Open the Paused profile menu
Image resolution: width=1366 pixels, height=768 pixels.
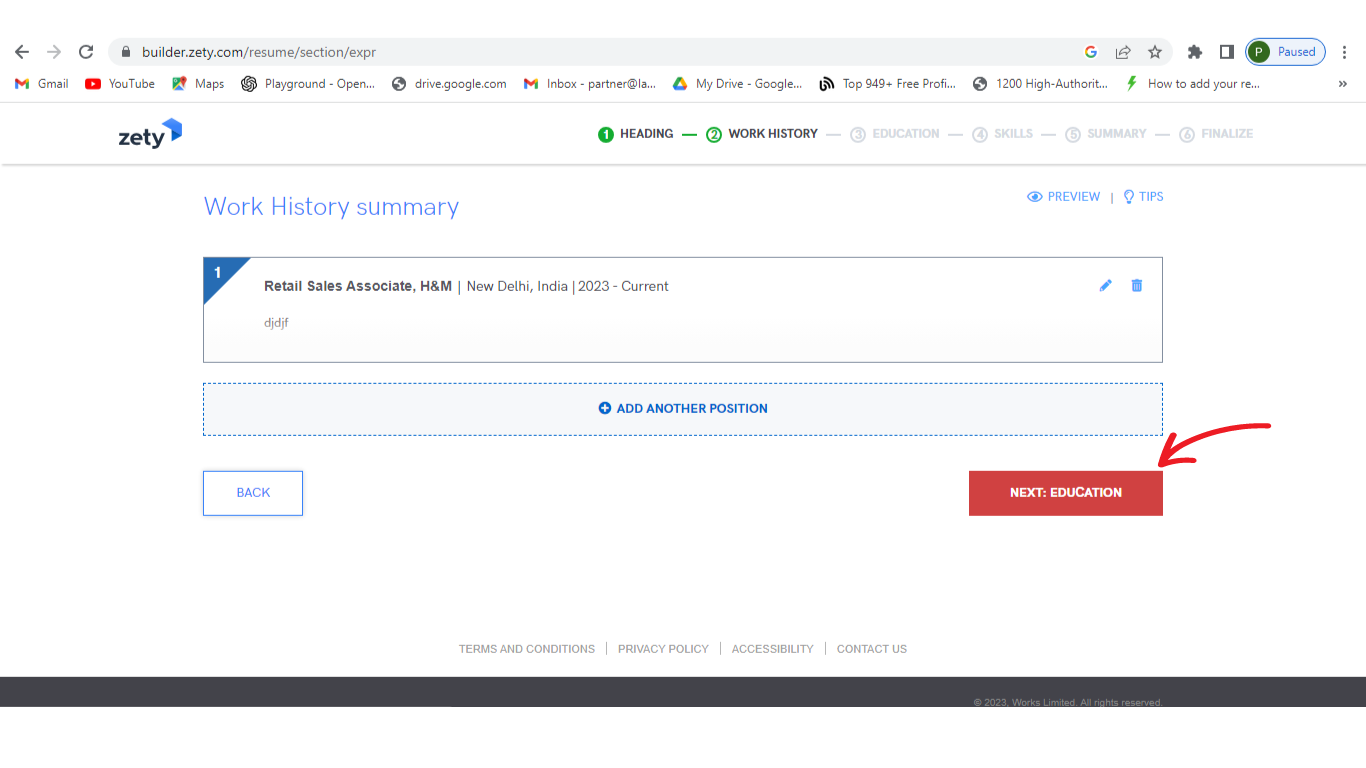click(x=1285, y=52)
